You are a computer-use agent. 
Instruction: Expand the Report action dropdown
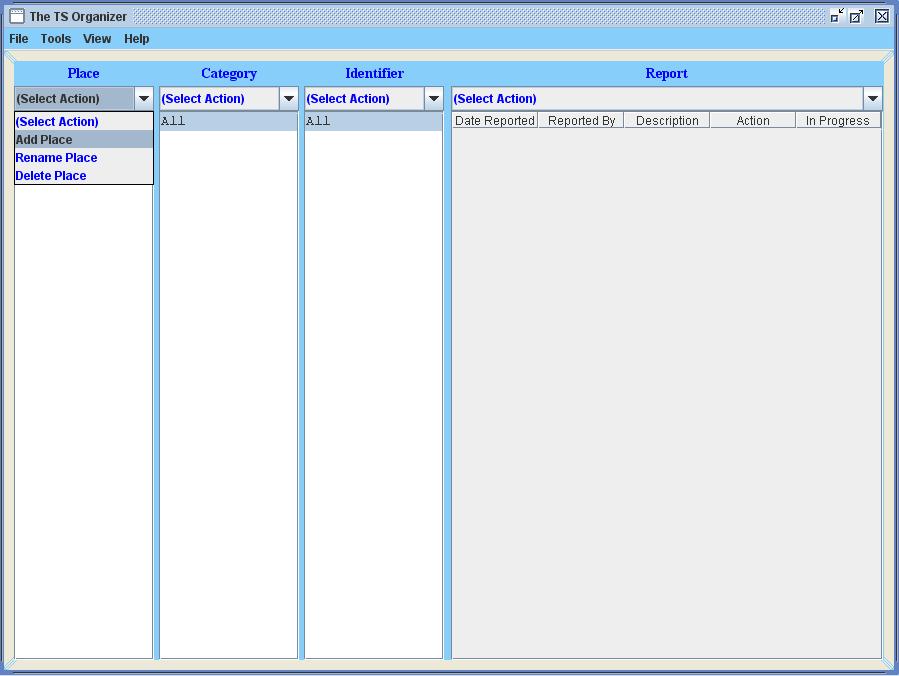pos(873,99)
